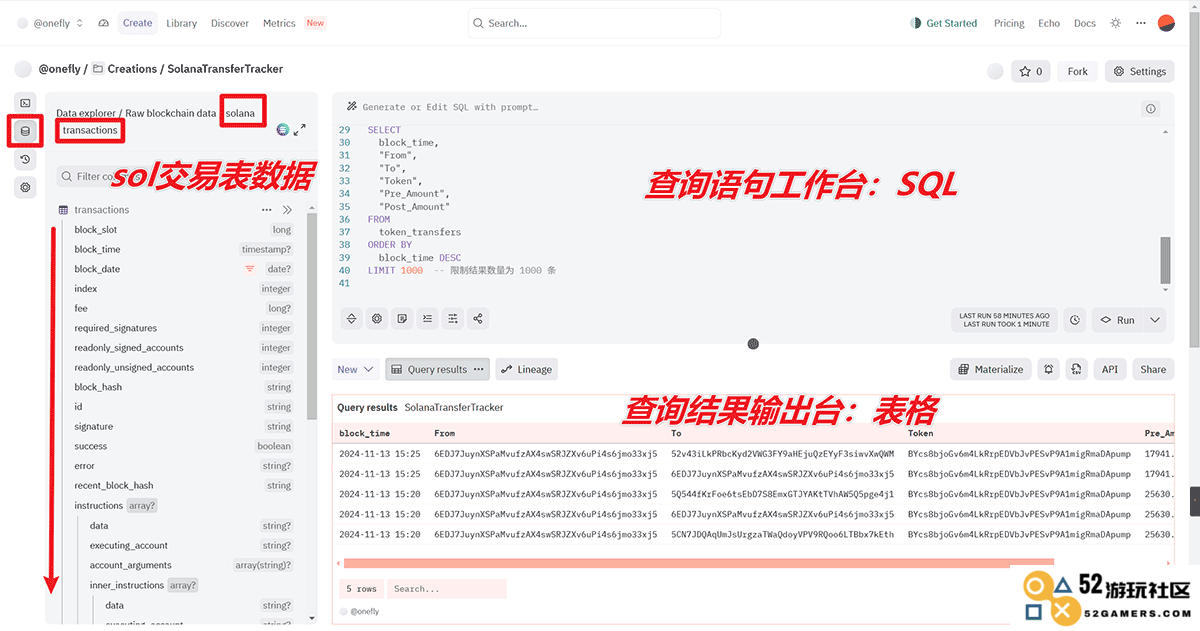
Task: Select the Query results tab
Action: click(438, 369)
